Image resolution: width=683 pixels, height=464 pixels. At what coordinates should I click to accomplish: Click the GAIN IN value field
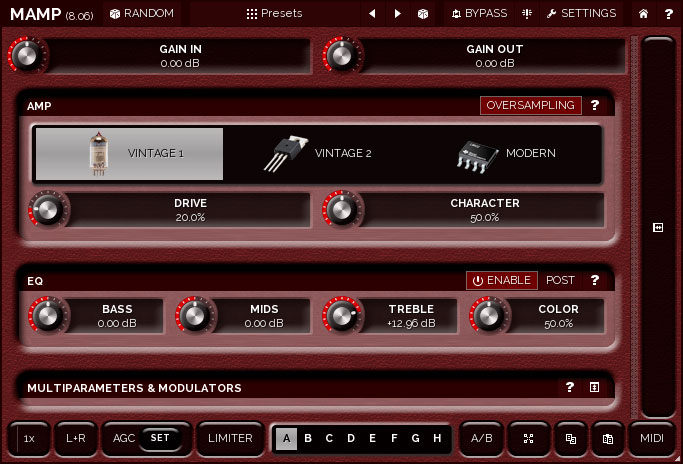(180, 56)
